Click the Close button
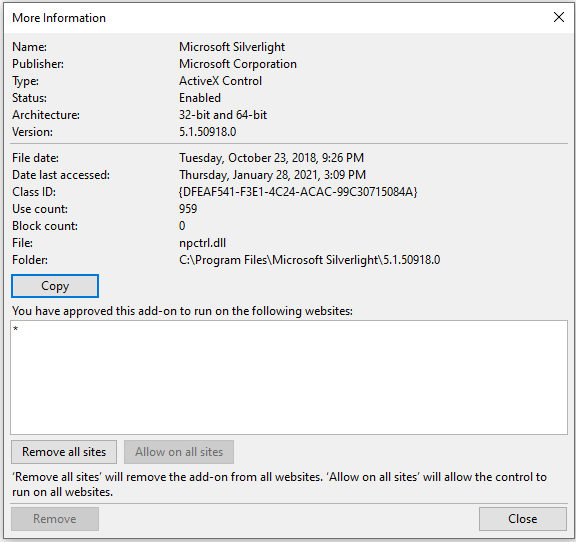The height and width of the screenshot is (542, 576). click(x=522, y=519)
